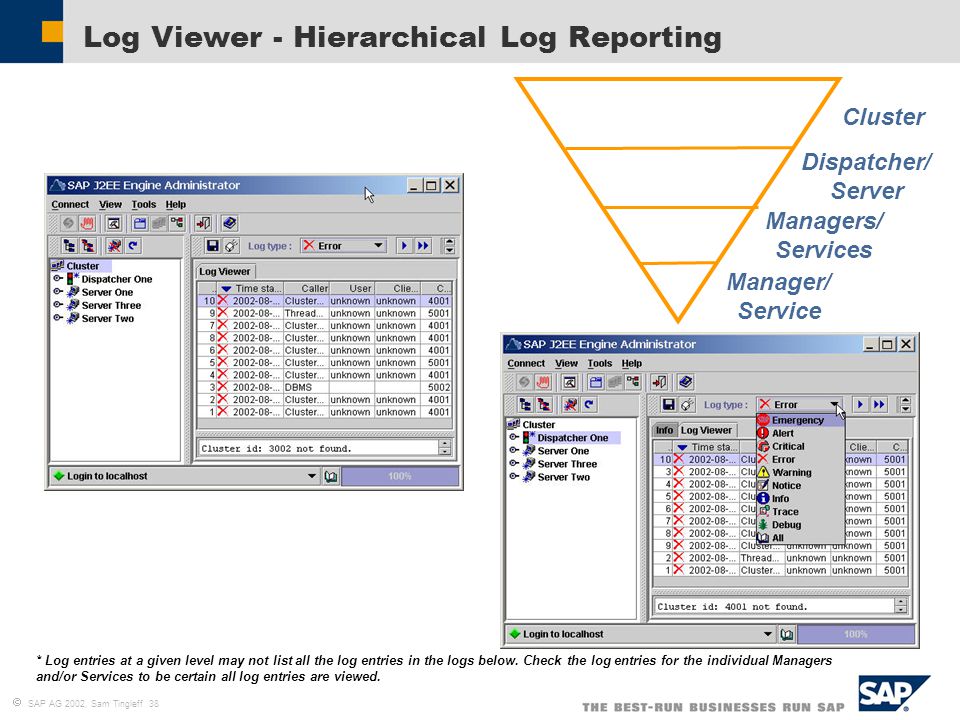Click door exit icon in left window toolbar

203,223
